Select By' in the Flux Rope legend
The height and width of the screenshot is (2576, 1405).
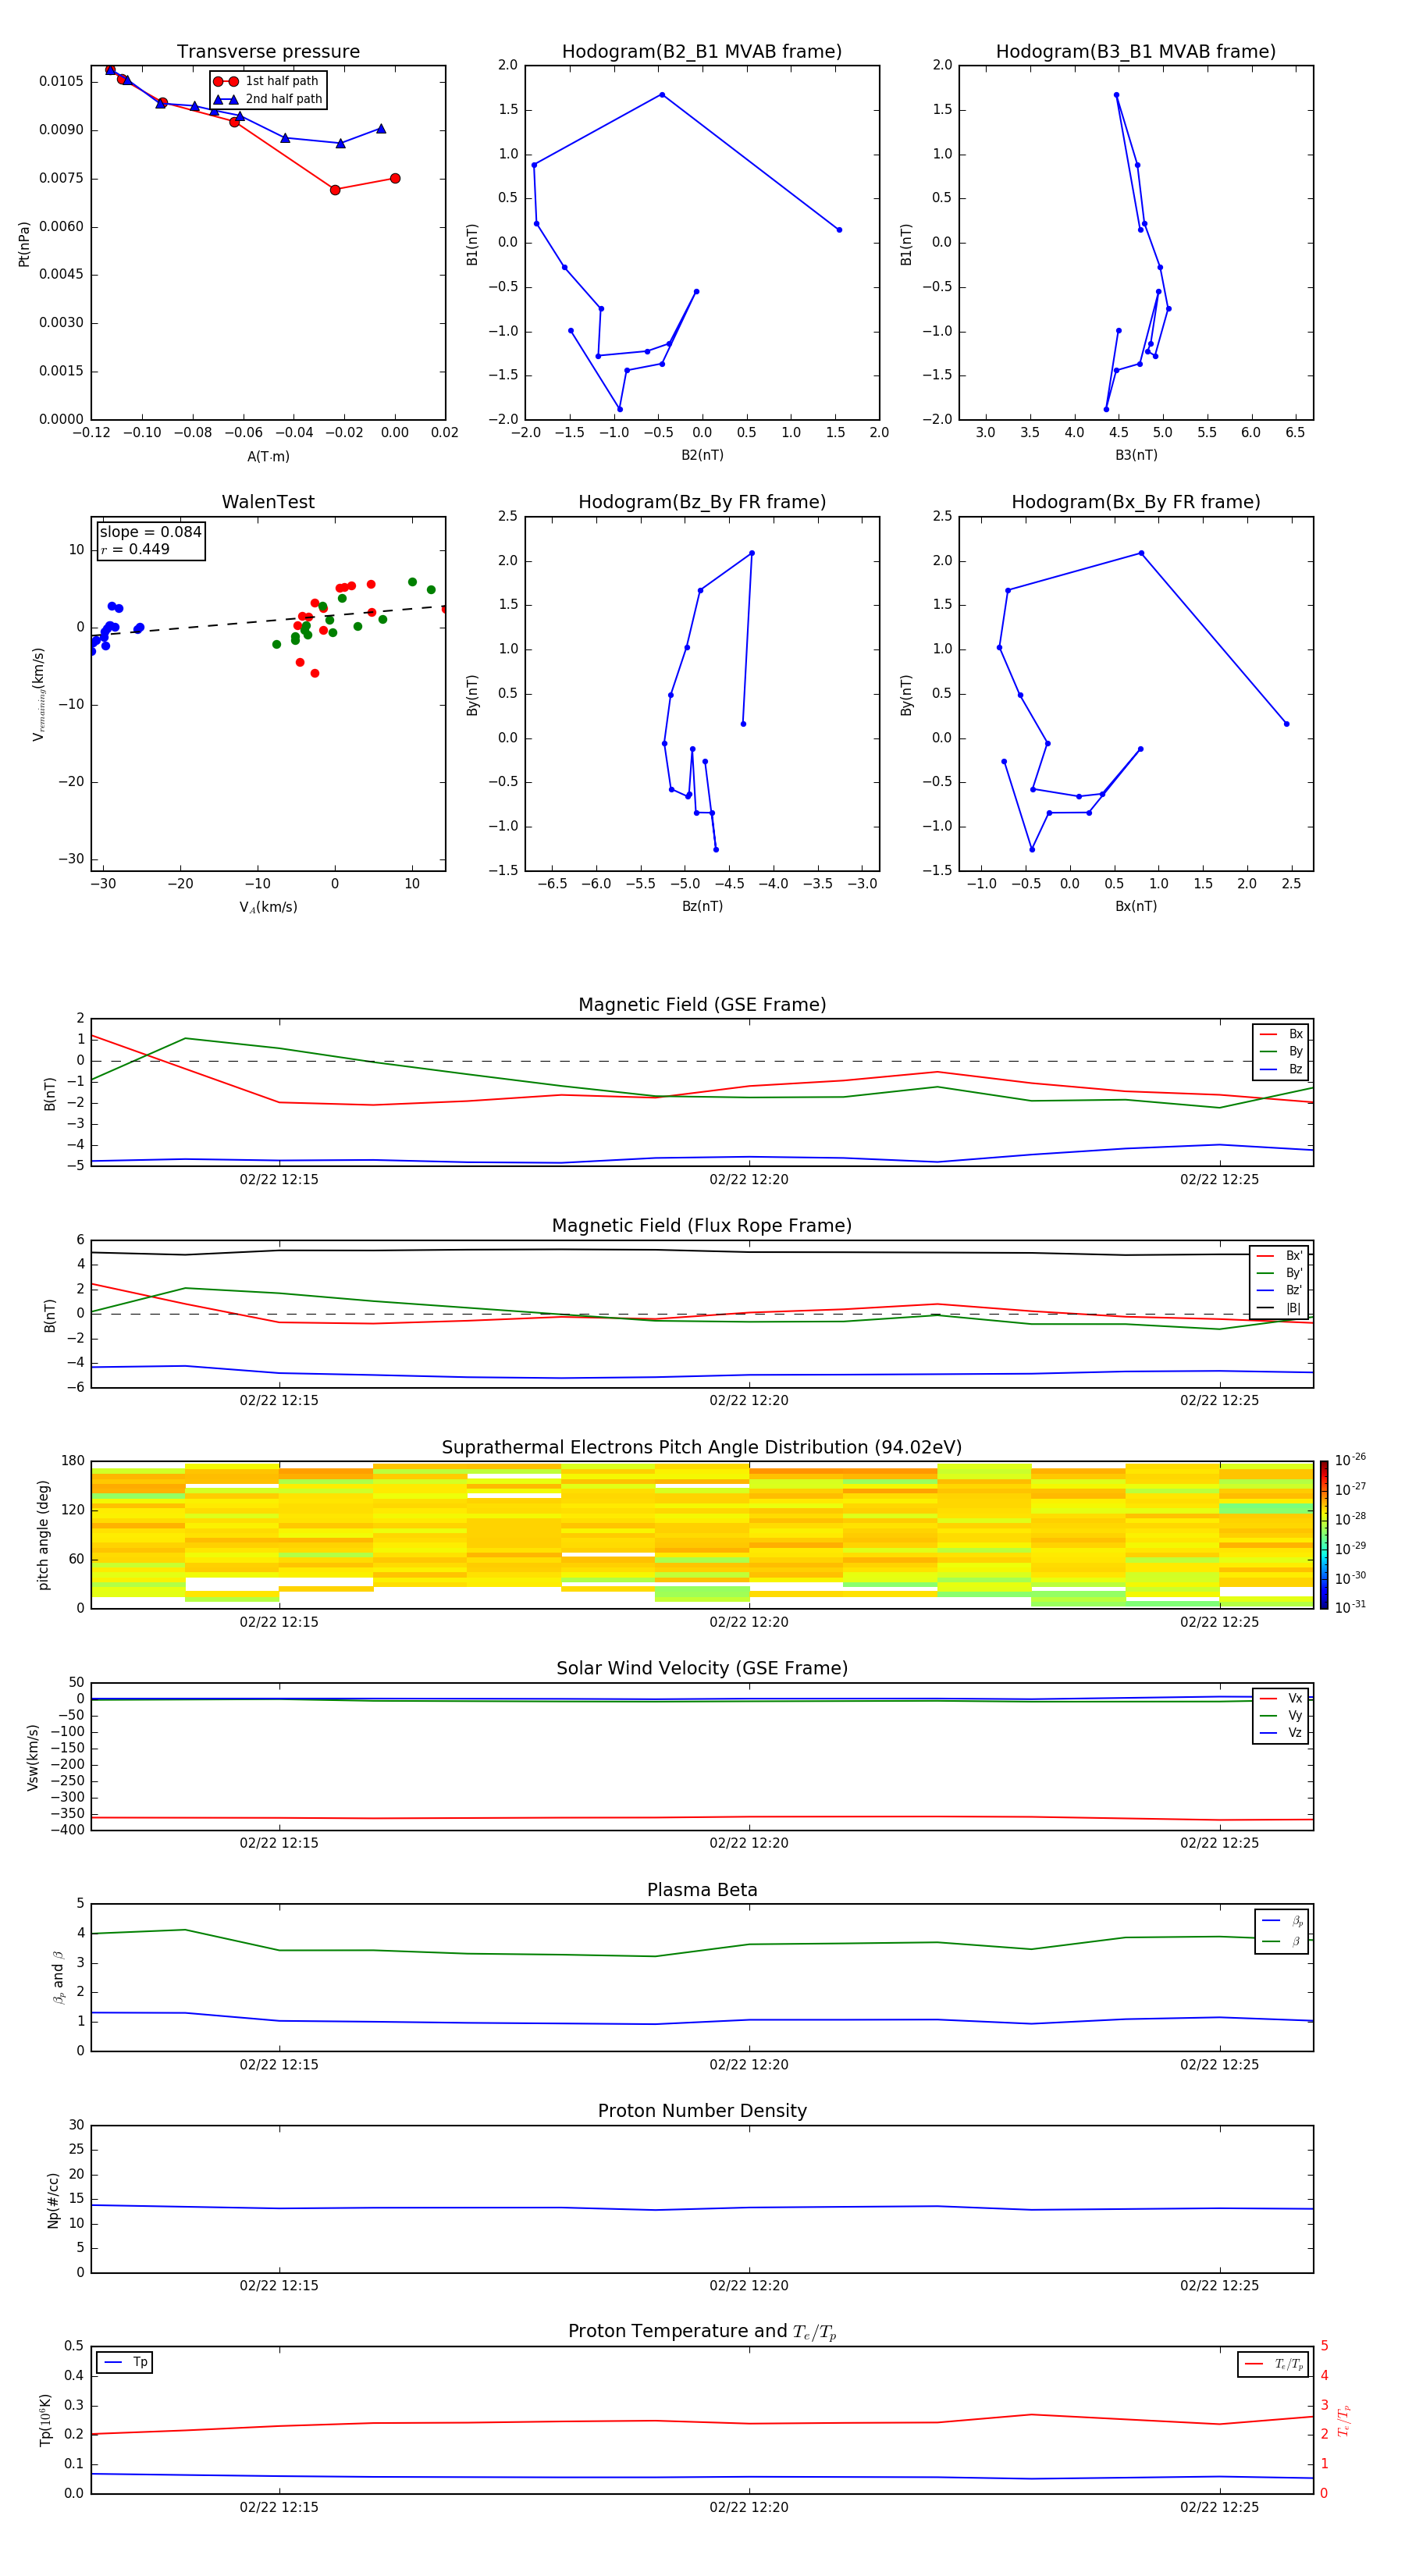point(1280,1273)
